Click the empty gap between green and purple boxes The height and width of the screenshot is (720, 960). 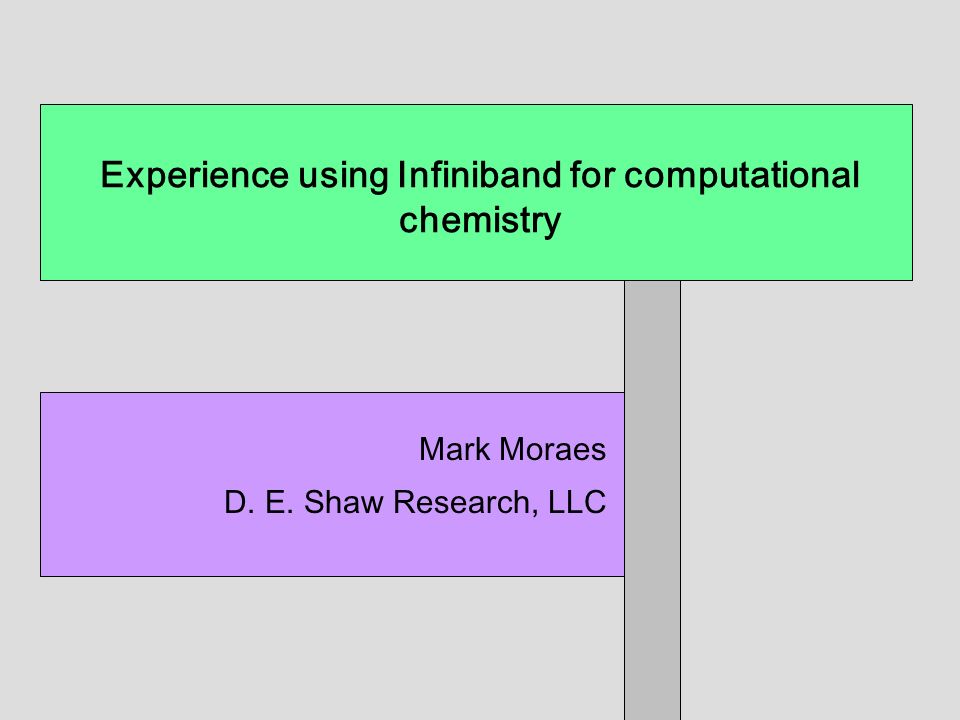(x=332, y=337)
